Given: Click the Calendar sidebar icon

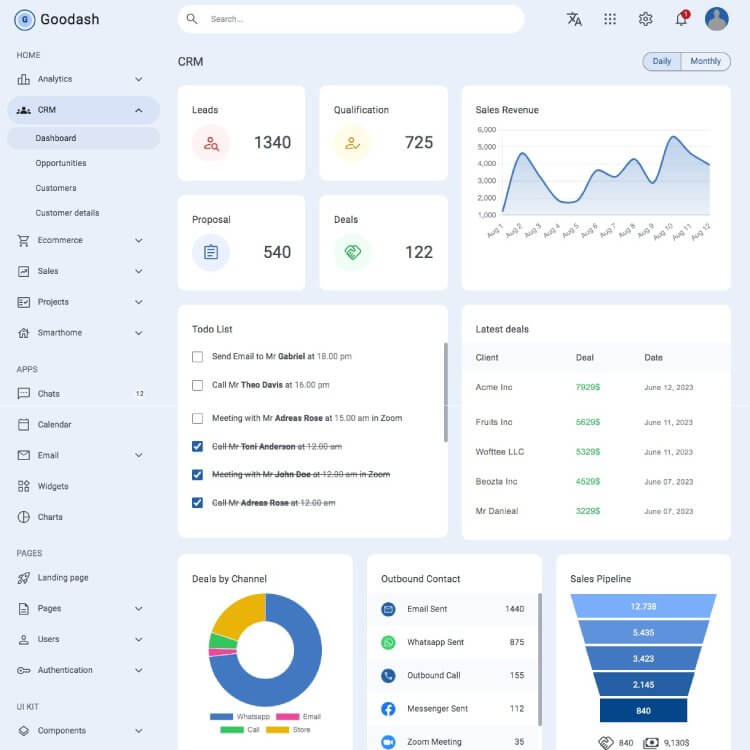Looking at the screenshot, I should (23, 424).
